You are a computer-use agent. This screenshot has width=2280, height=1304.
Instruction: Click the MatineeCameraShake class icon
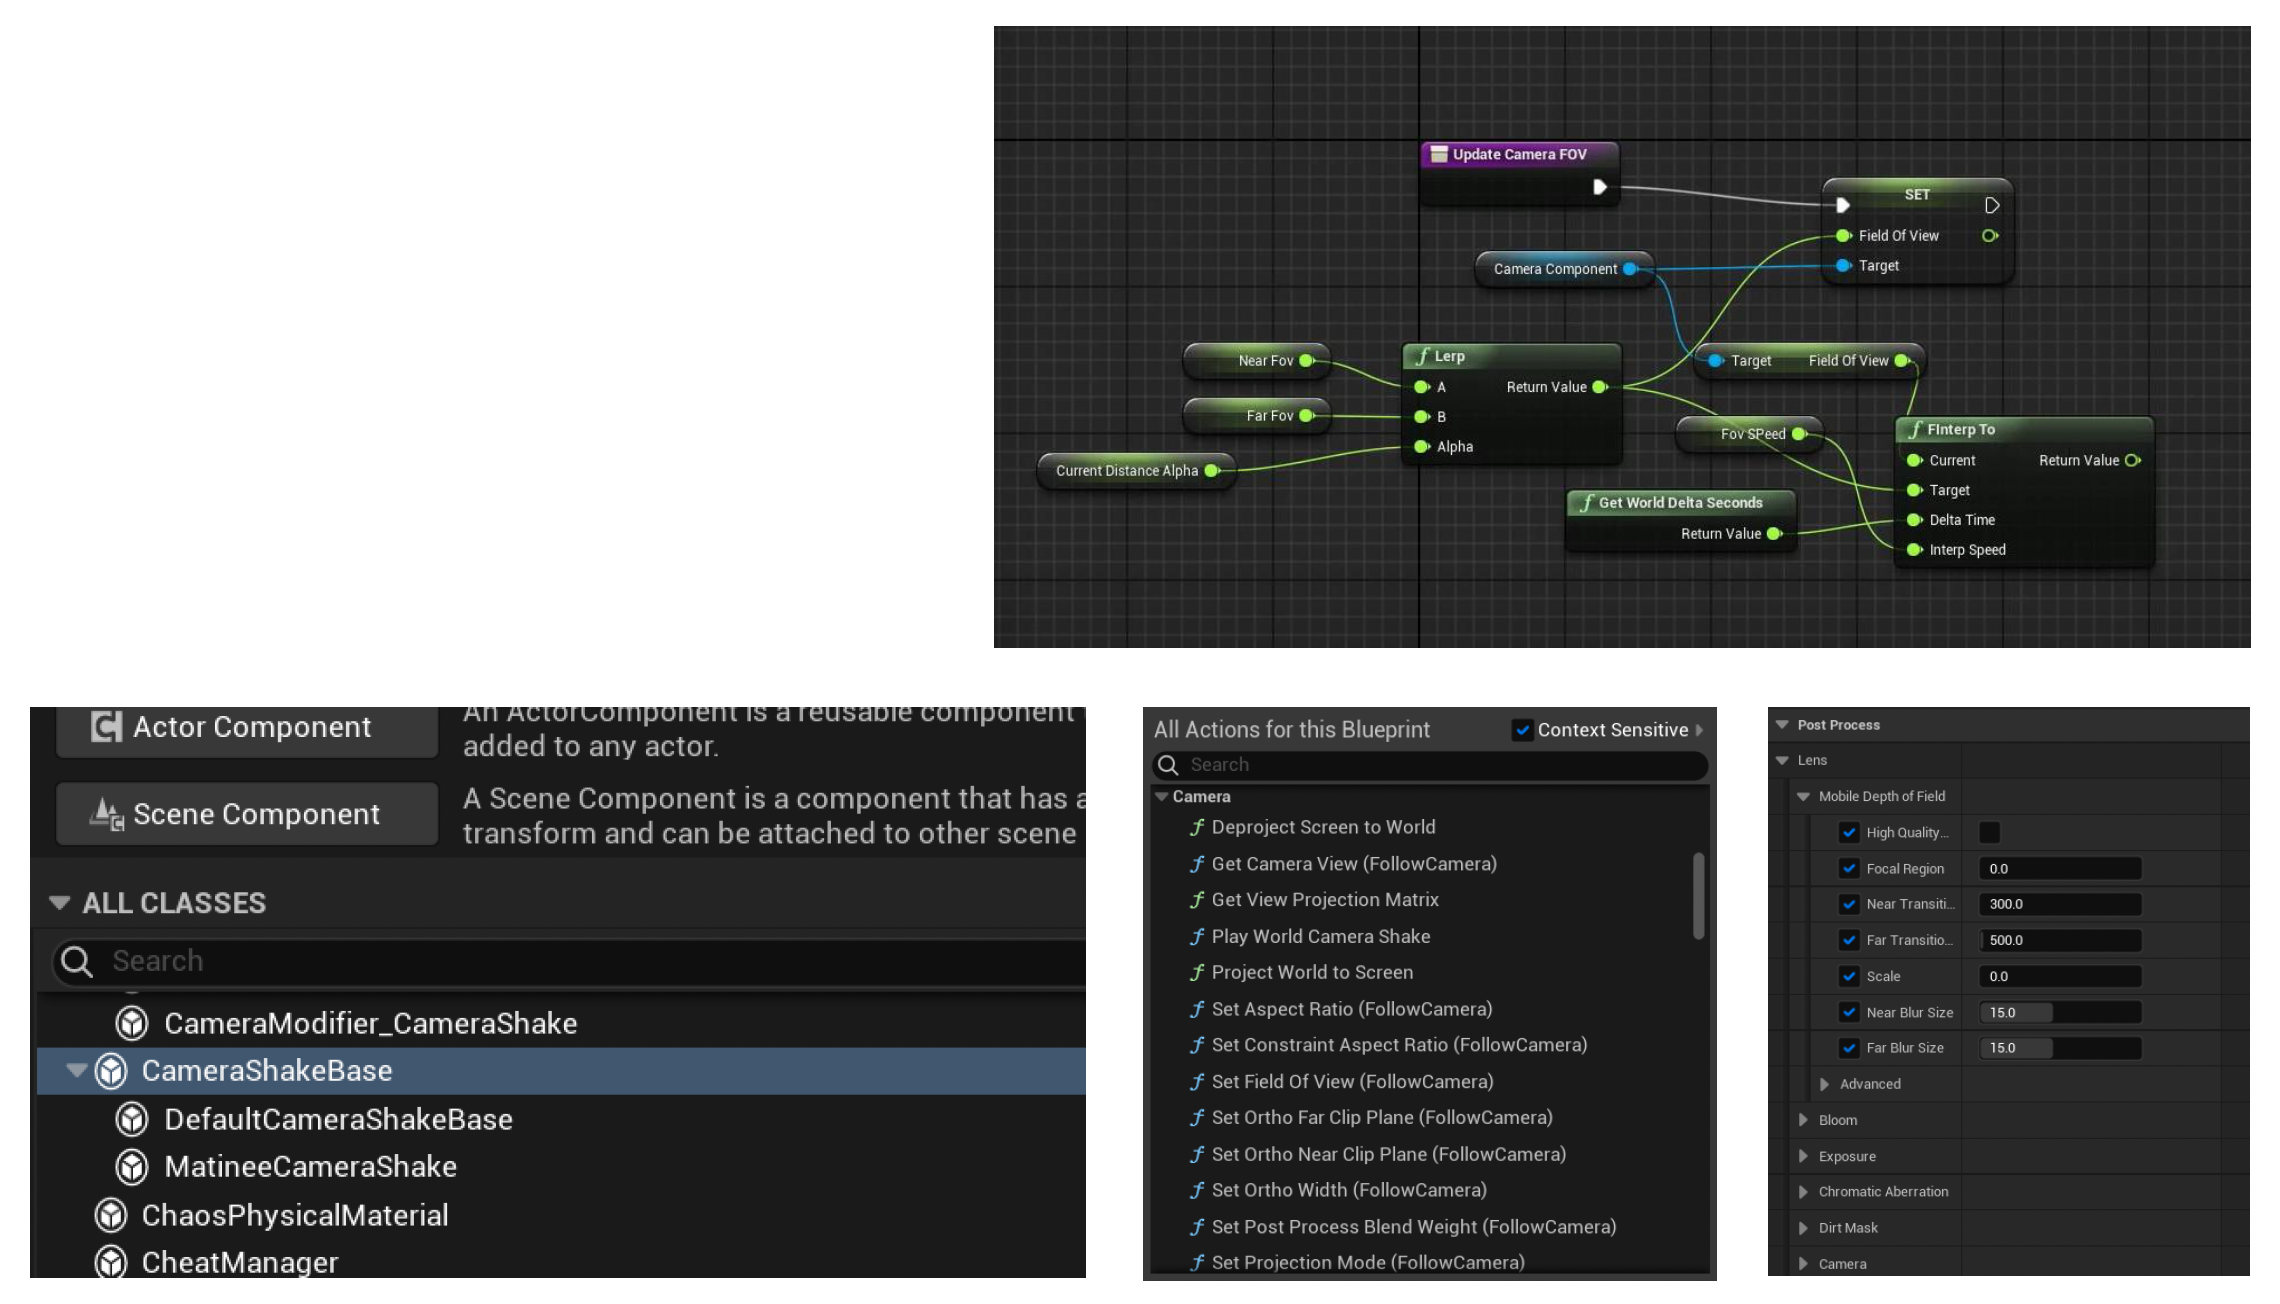pos(132,1167)
